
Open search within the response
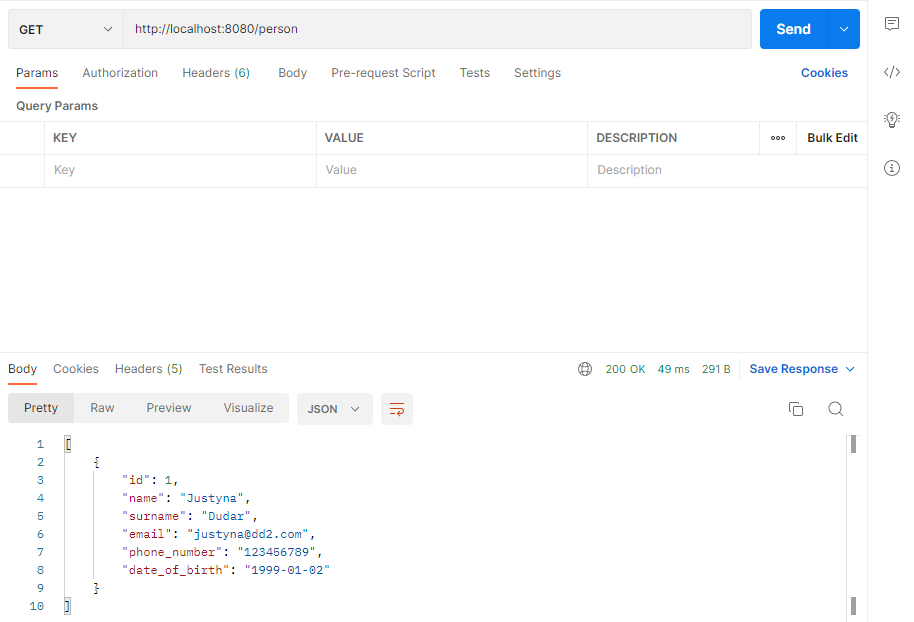coord(836,409)
